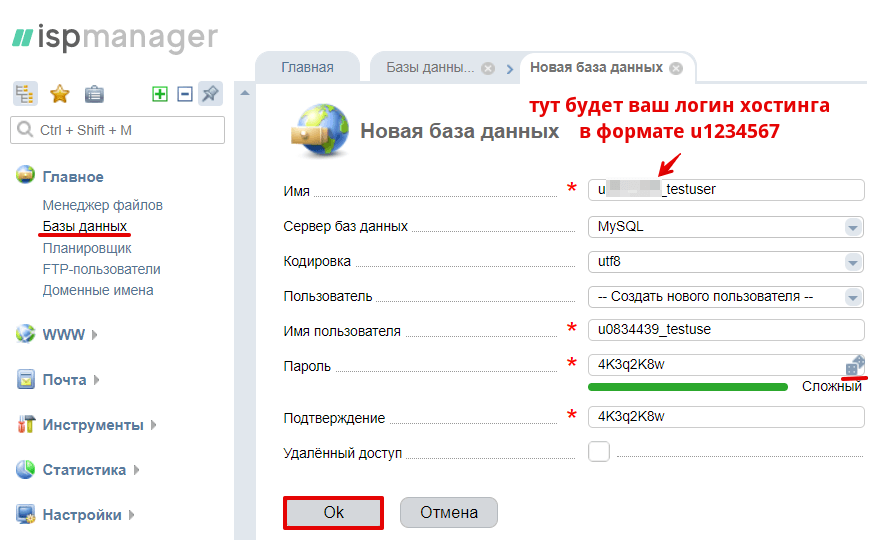Collapse all menu sections with minus icon
The image size is (873, 540).
click(185, 94)
